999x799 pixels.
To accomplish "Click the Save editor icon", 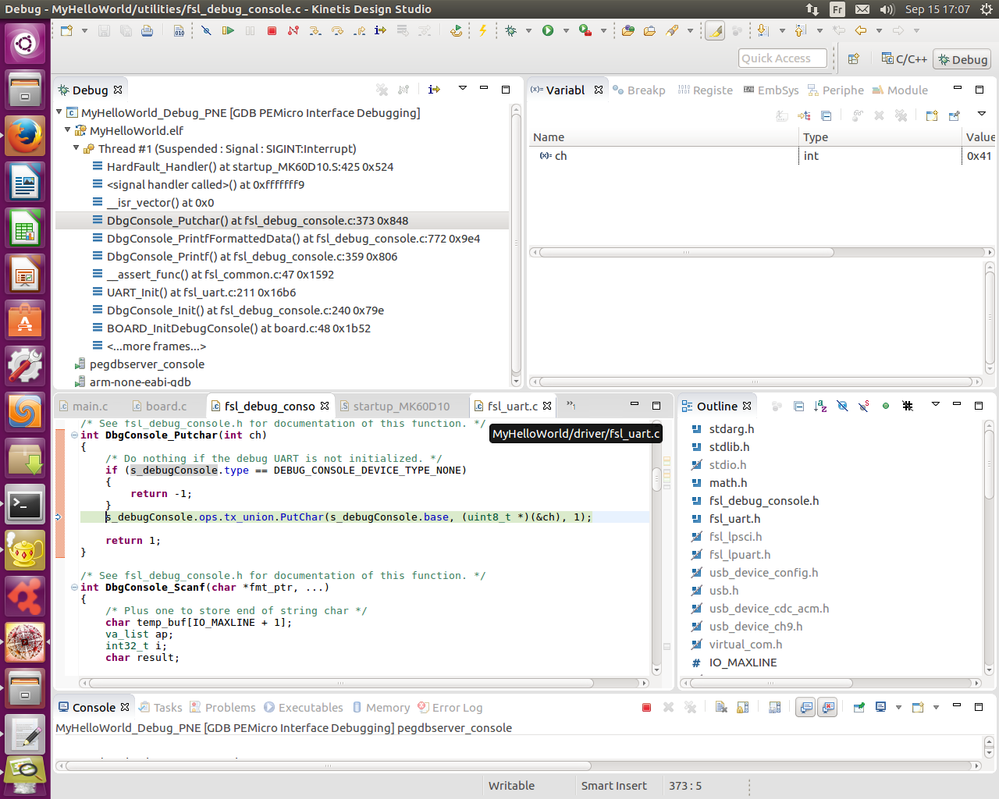I will (103, 30).
